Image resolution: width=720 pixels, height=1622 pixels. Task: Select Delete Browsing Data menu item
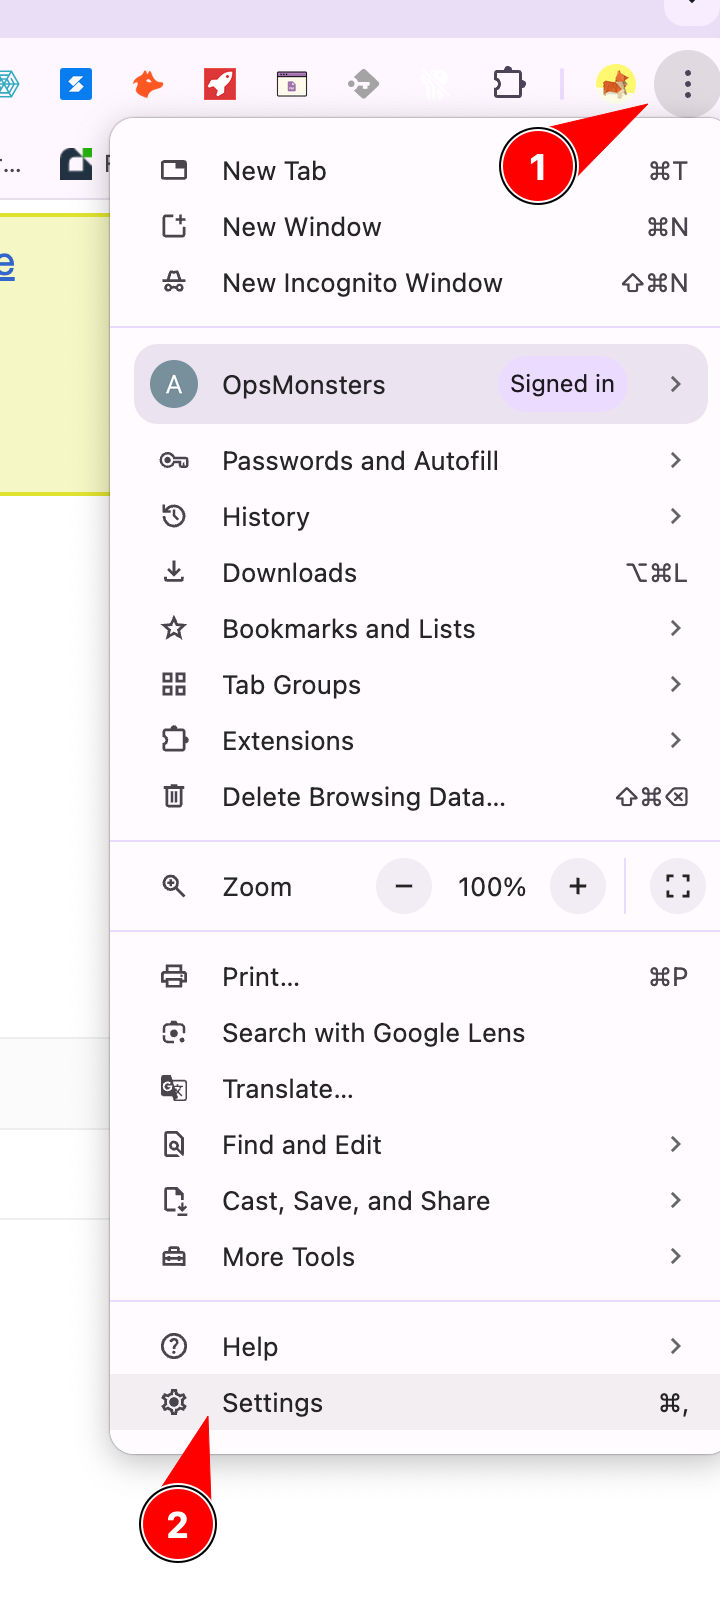(364, 797)
